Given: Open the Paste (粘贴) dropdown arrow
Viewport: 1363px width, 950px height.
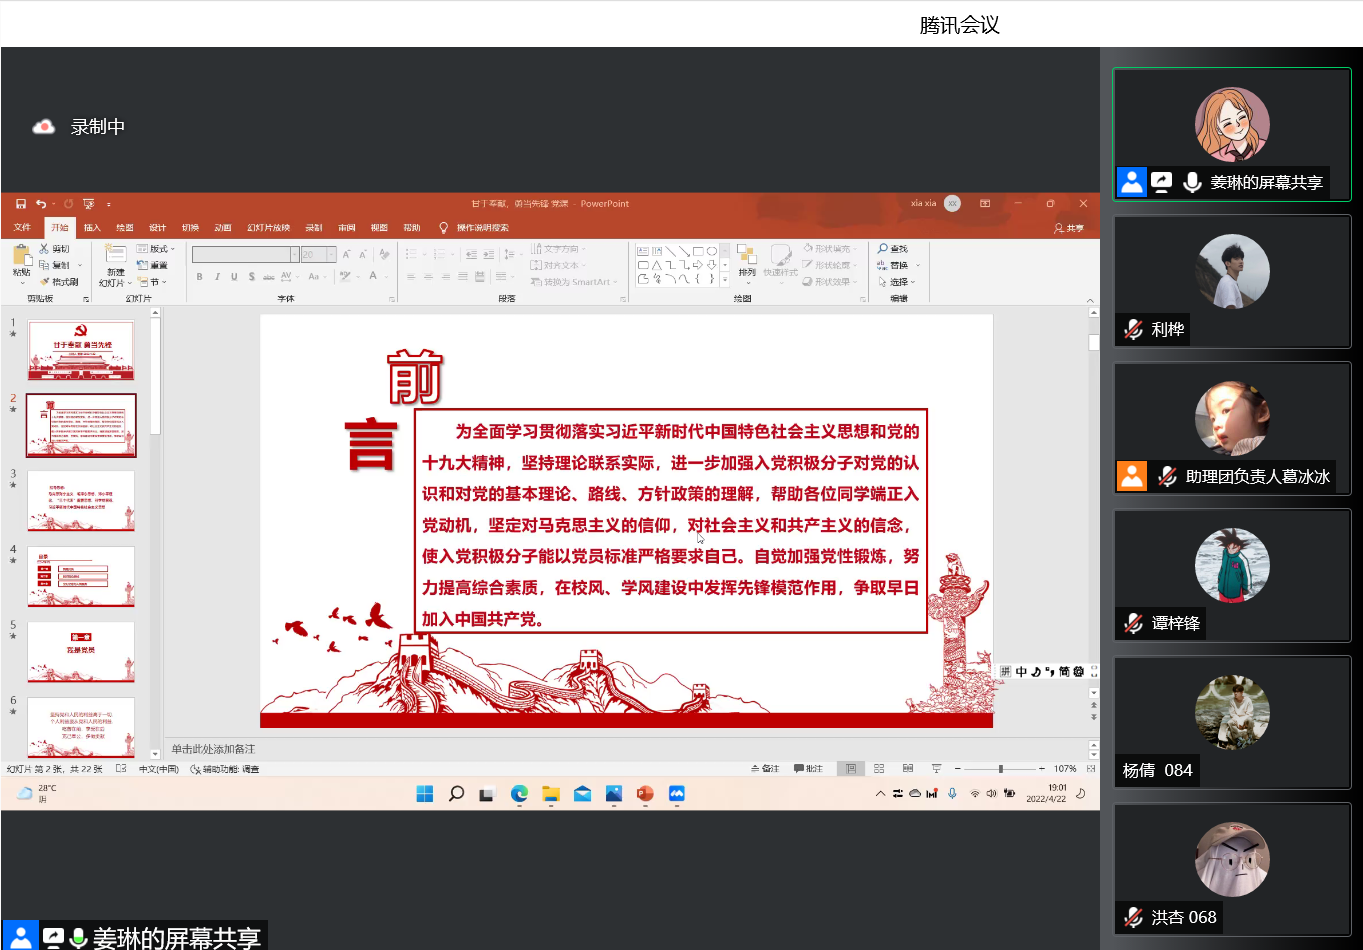Looking at the screenshot, I should point(22,283).
